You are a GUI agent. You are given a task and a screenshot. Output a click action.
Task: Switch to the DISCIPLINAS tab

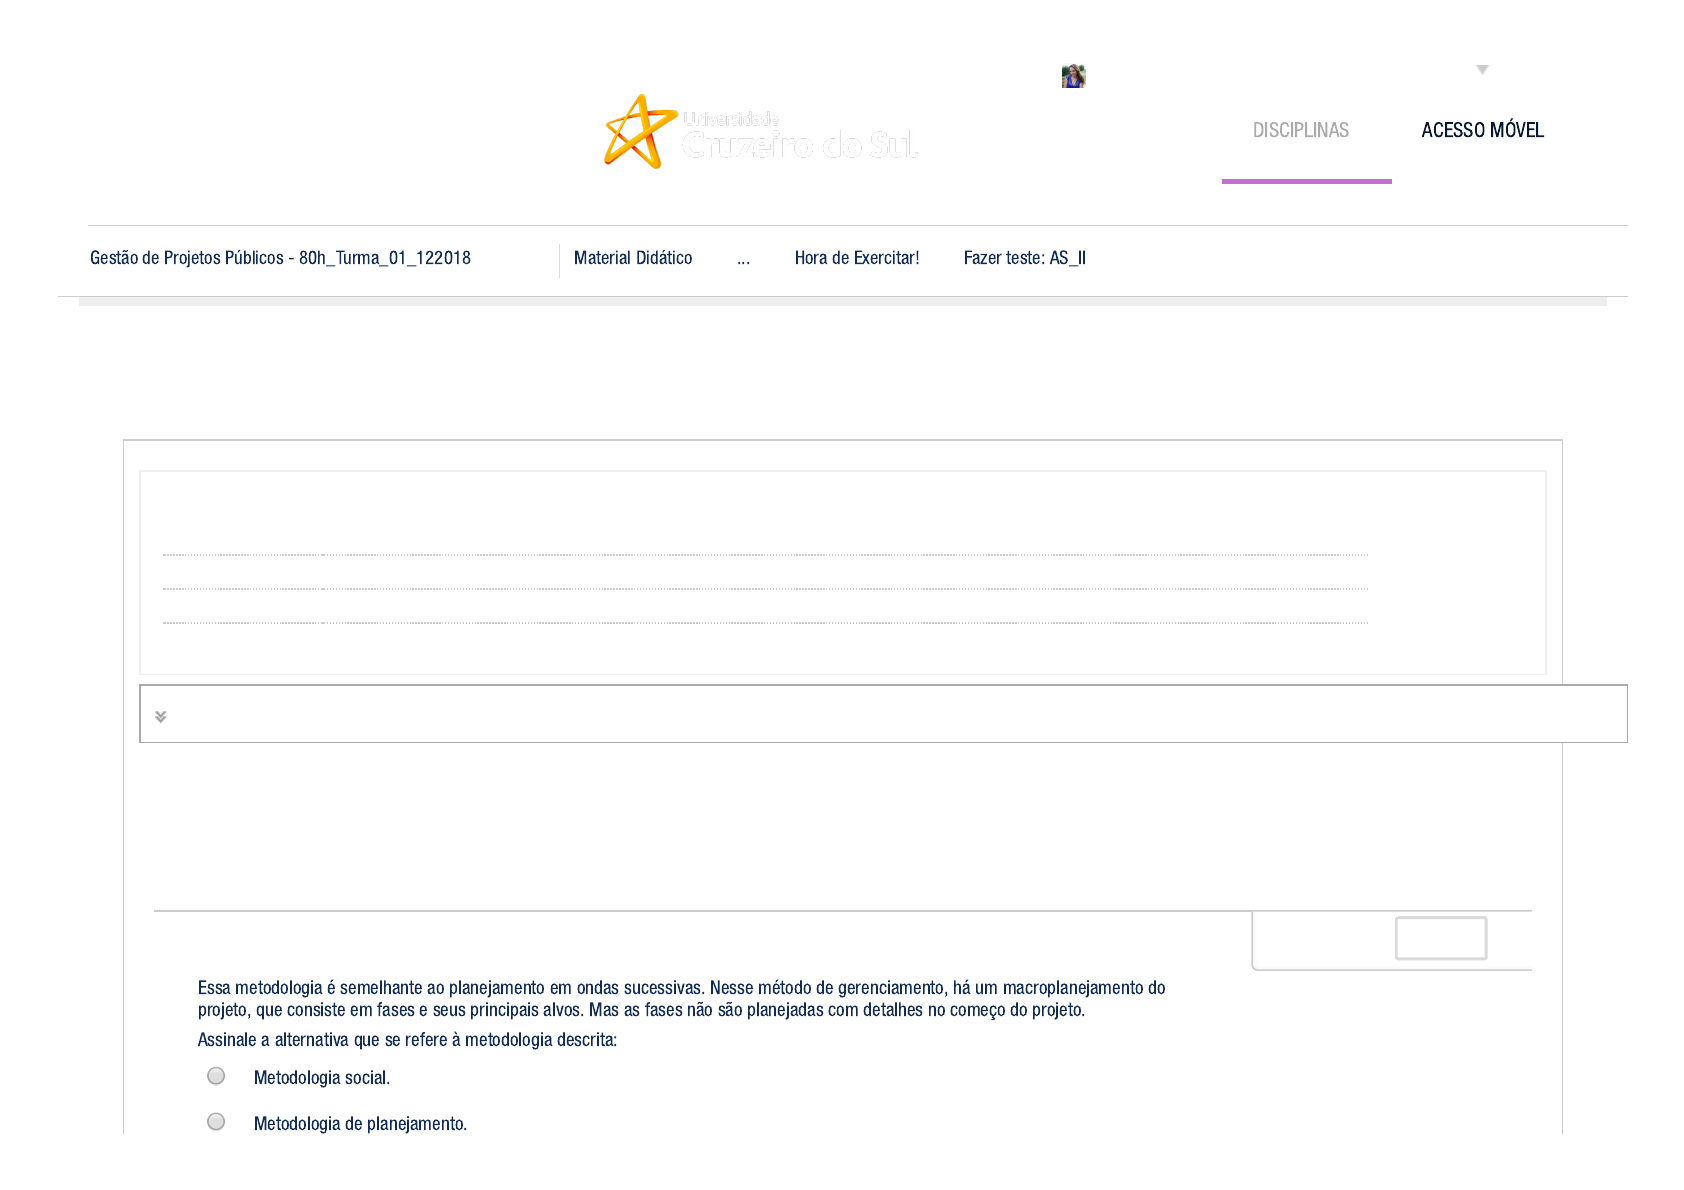point(1301,130)
